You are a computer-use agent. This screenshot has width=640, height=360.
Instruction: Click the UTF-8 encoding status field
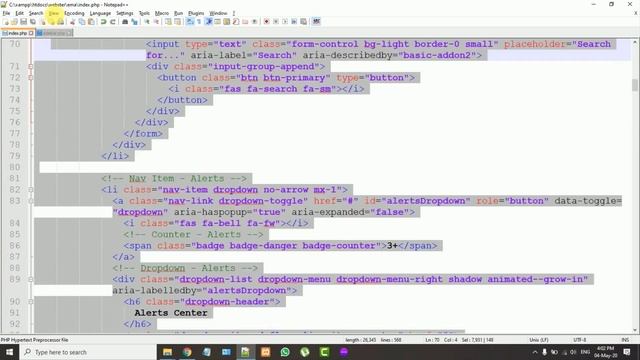click(x=580, y=340)
